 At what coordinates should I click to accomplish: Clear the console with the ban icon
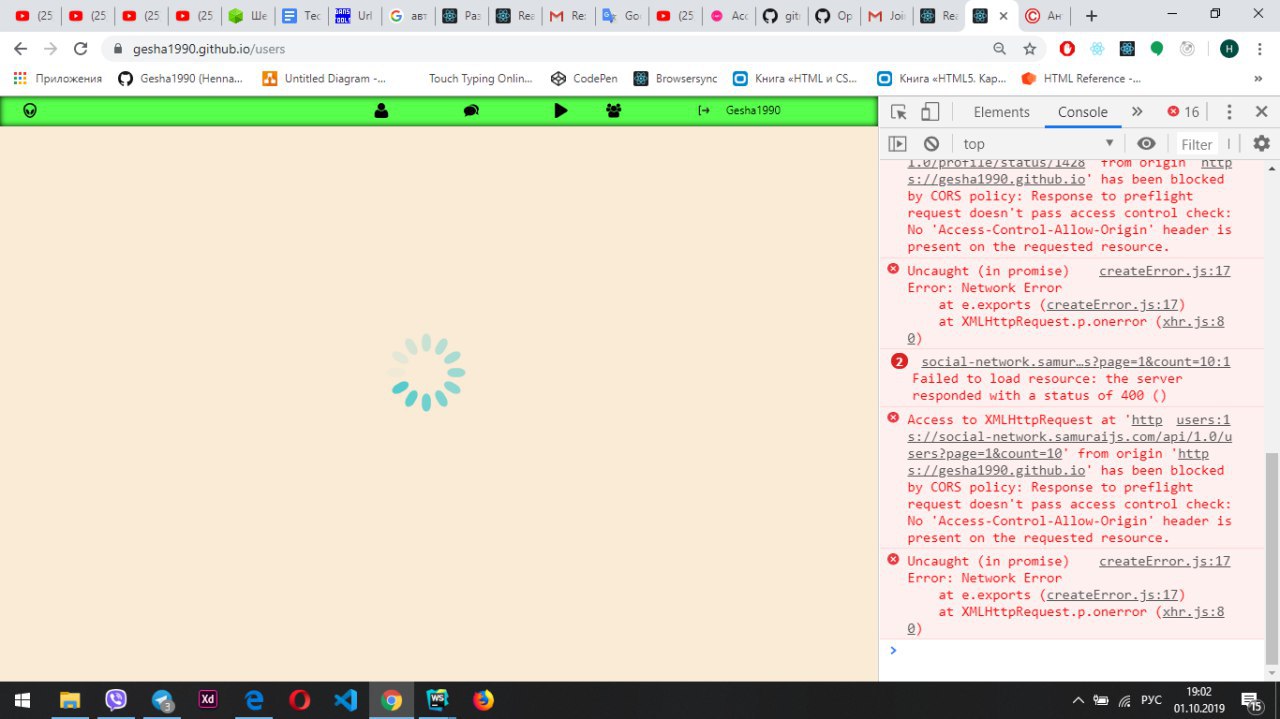[x=931, y=144]
